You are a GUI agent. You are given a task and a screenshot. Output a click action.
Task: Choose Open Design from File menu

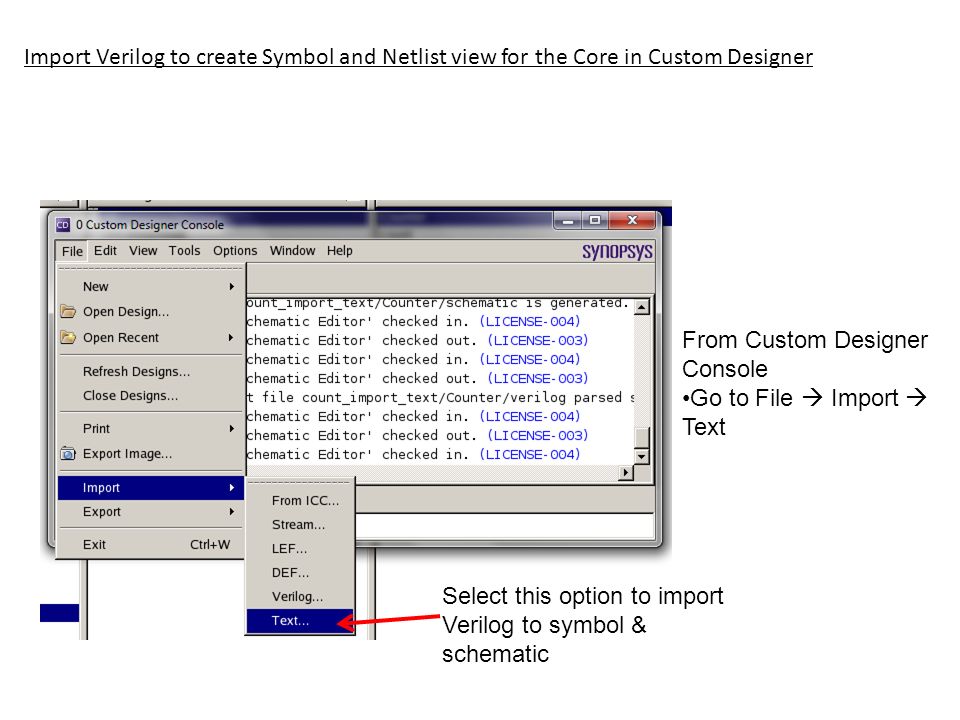[x=151, y=312]
